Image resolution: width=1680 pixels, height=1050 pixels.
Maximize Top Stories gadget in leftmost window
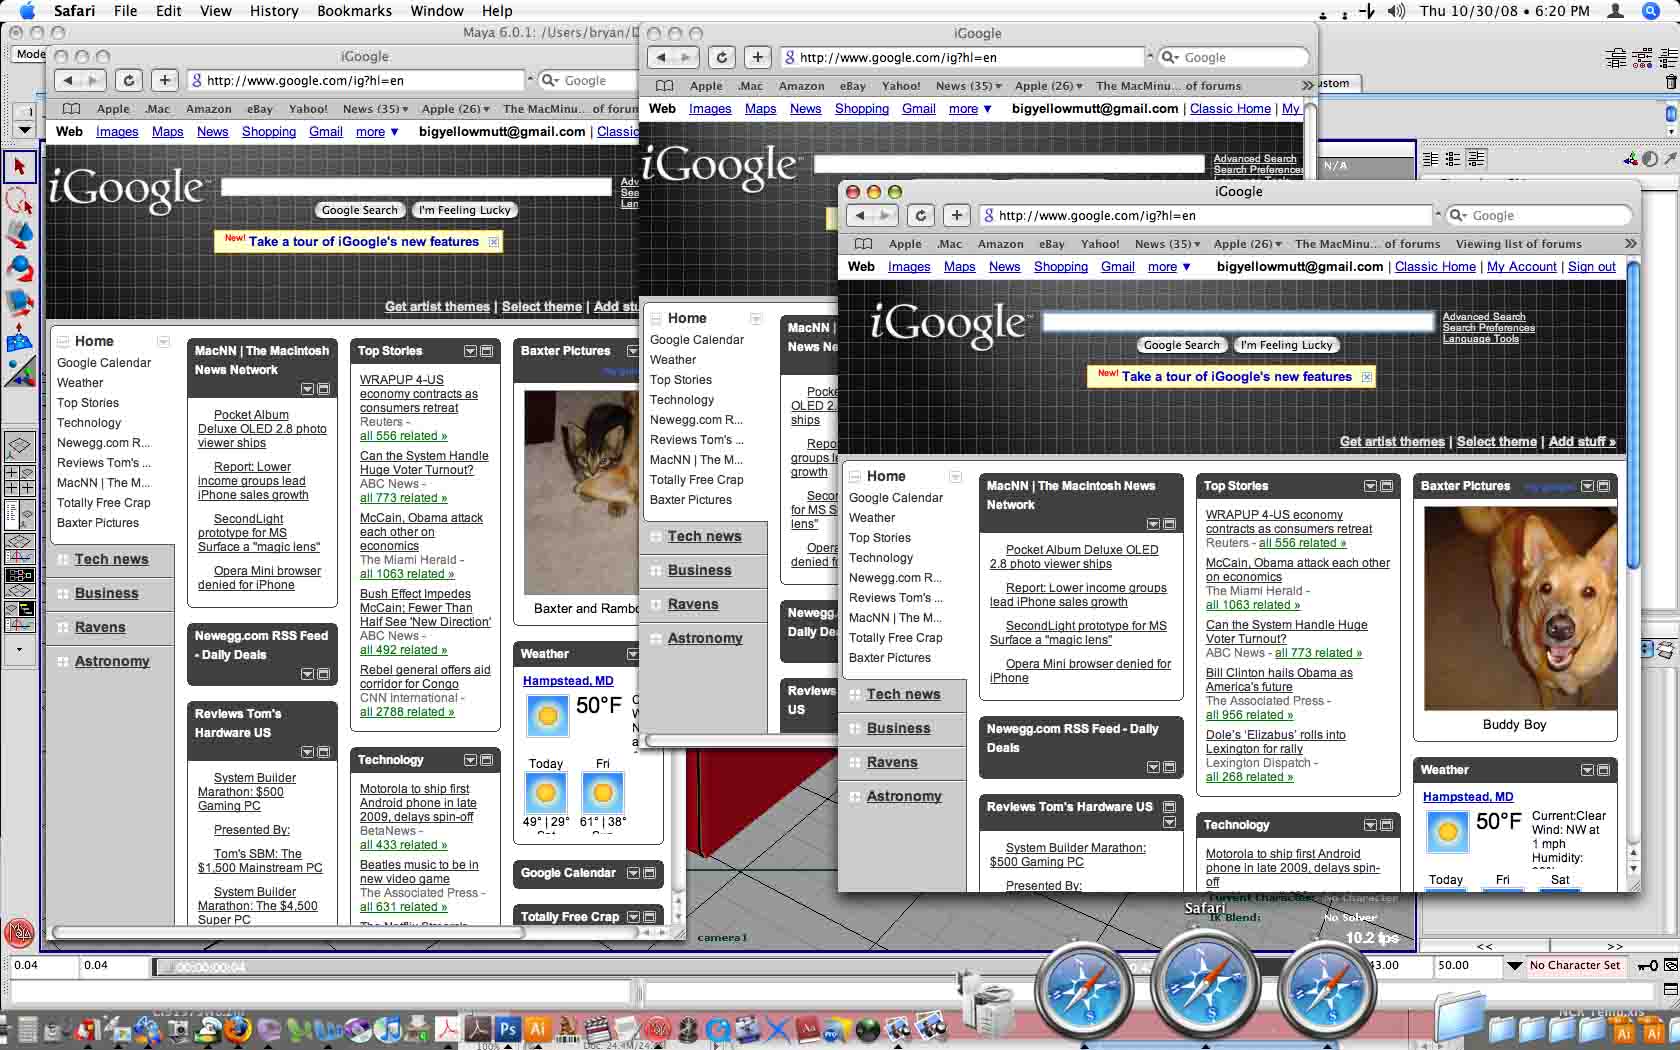pos(487,351)
